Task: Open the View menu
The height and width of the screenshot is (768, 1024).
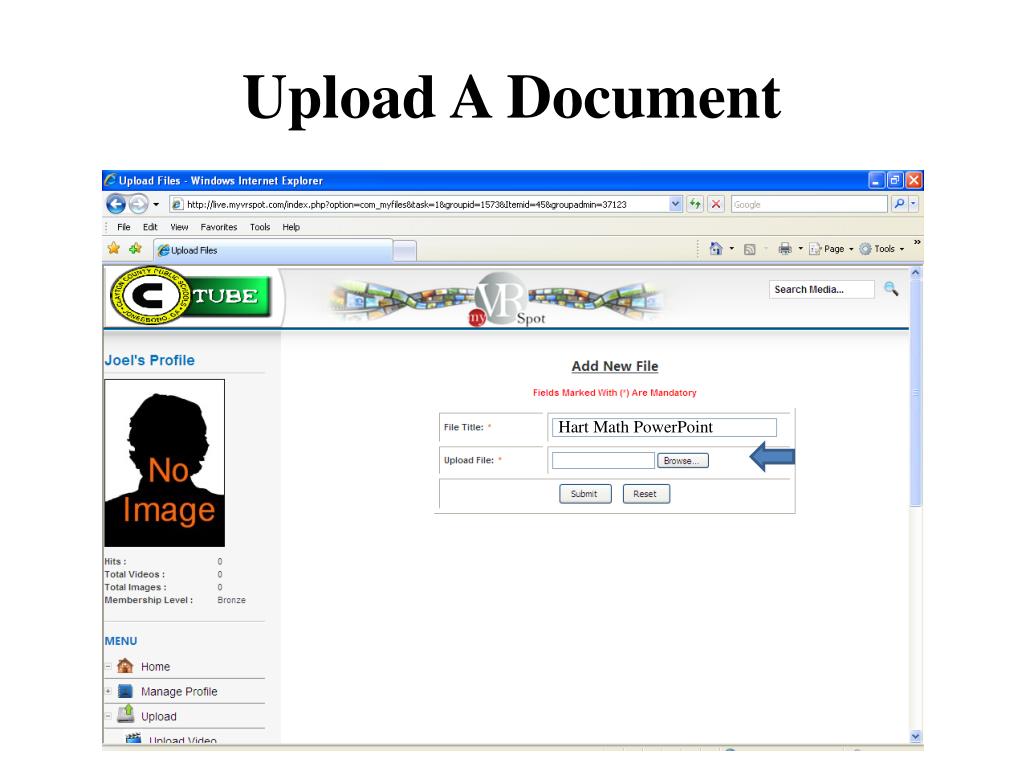Action: pos(179,227)
